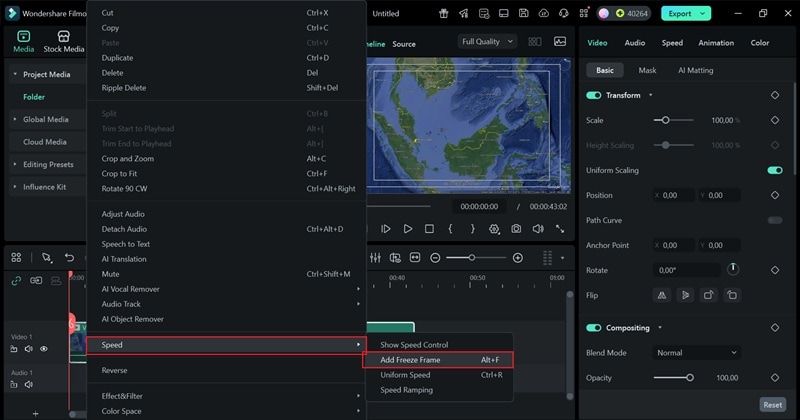Viewport: 800px width, 420px height.
Task: Switch to the Mask sub-tab
Action: coord(647,70)
